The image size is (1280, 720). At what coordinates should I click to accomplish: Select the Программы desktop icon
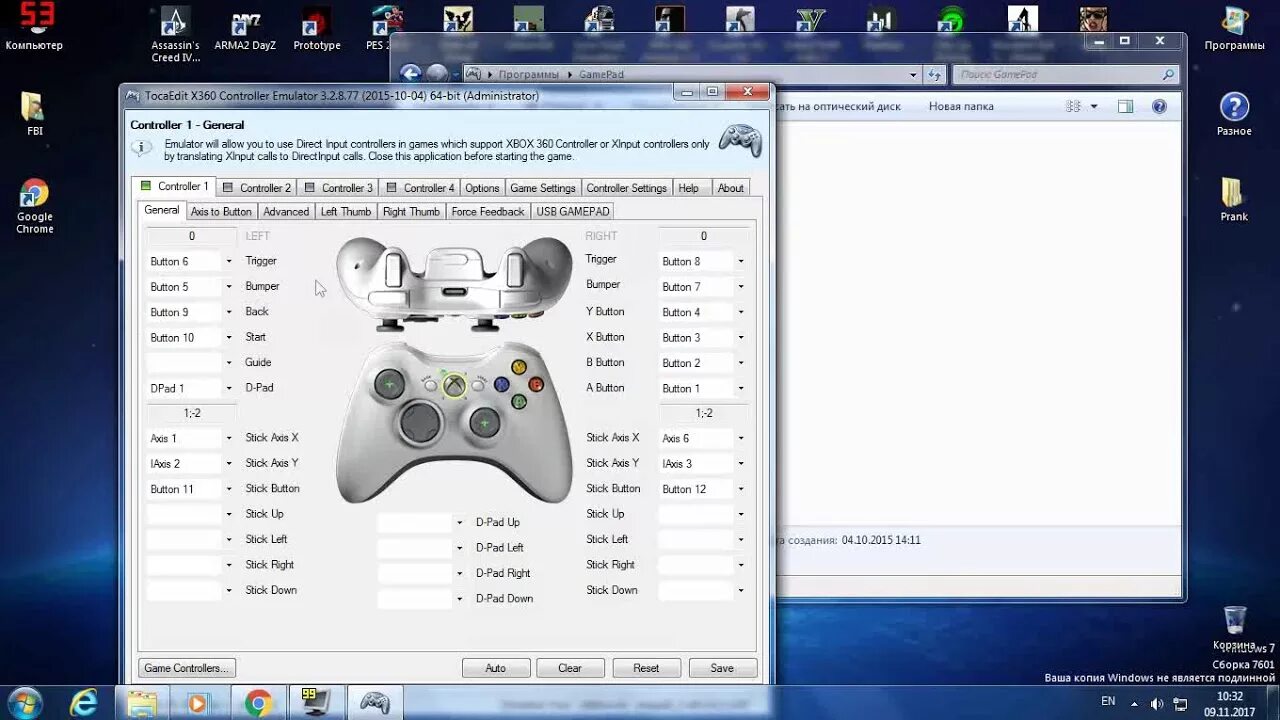(1235, 28)
